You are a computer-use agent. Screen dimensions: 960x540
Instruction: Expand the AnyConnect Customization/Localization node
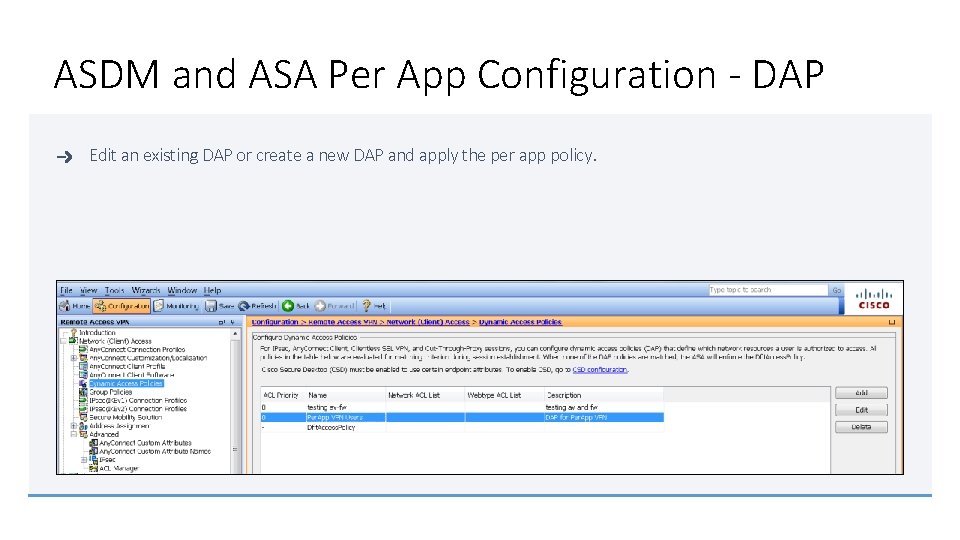pos(73,358)
